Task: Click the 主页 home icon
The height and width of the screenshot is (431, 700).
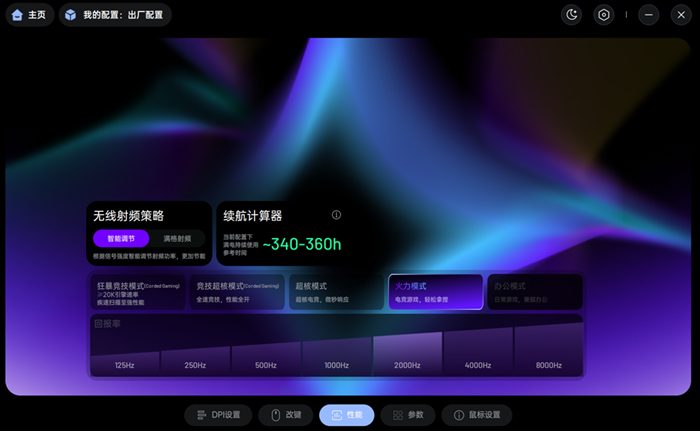Action: pyautogui.click(x=17, y=15)
